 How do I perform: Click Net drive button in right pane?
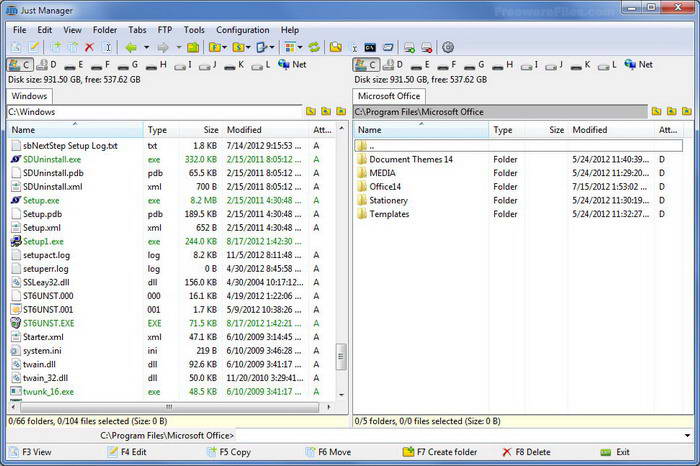click(638, 64)
